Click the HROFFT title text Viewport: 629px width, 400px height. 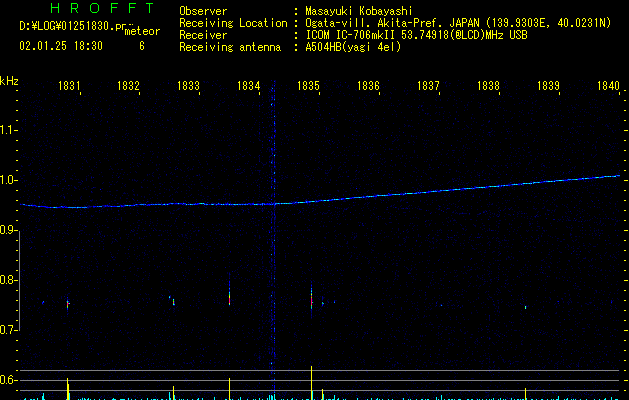(x=102, y=8)
